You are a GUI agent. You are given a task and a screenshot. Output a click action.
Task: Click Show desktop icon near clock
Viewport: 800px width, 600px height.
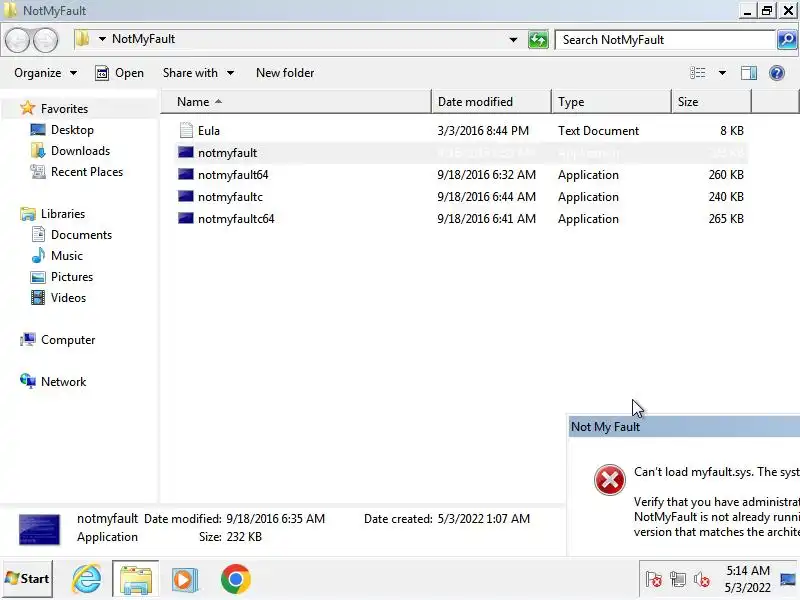(x=788, y=579)
